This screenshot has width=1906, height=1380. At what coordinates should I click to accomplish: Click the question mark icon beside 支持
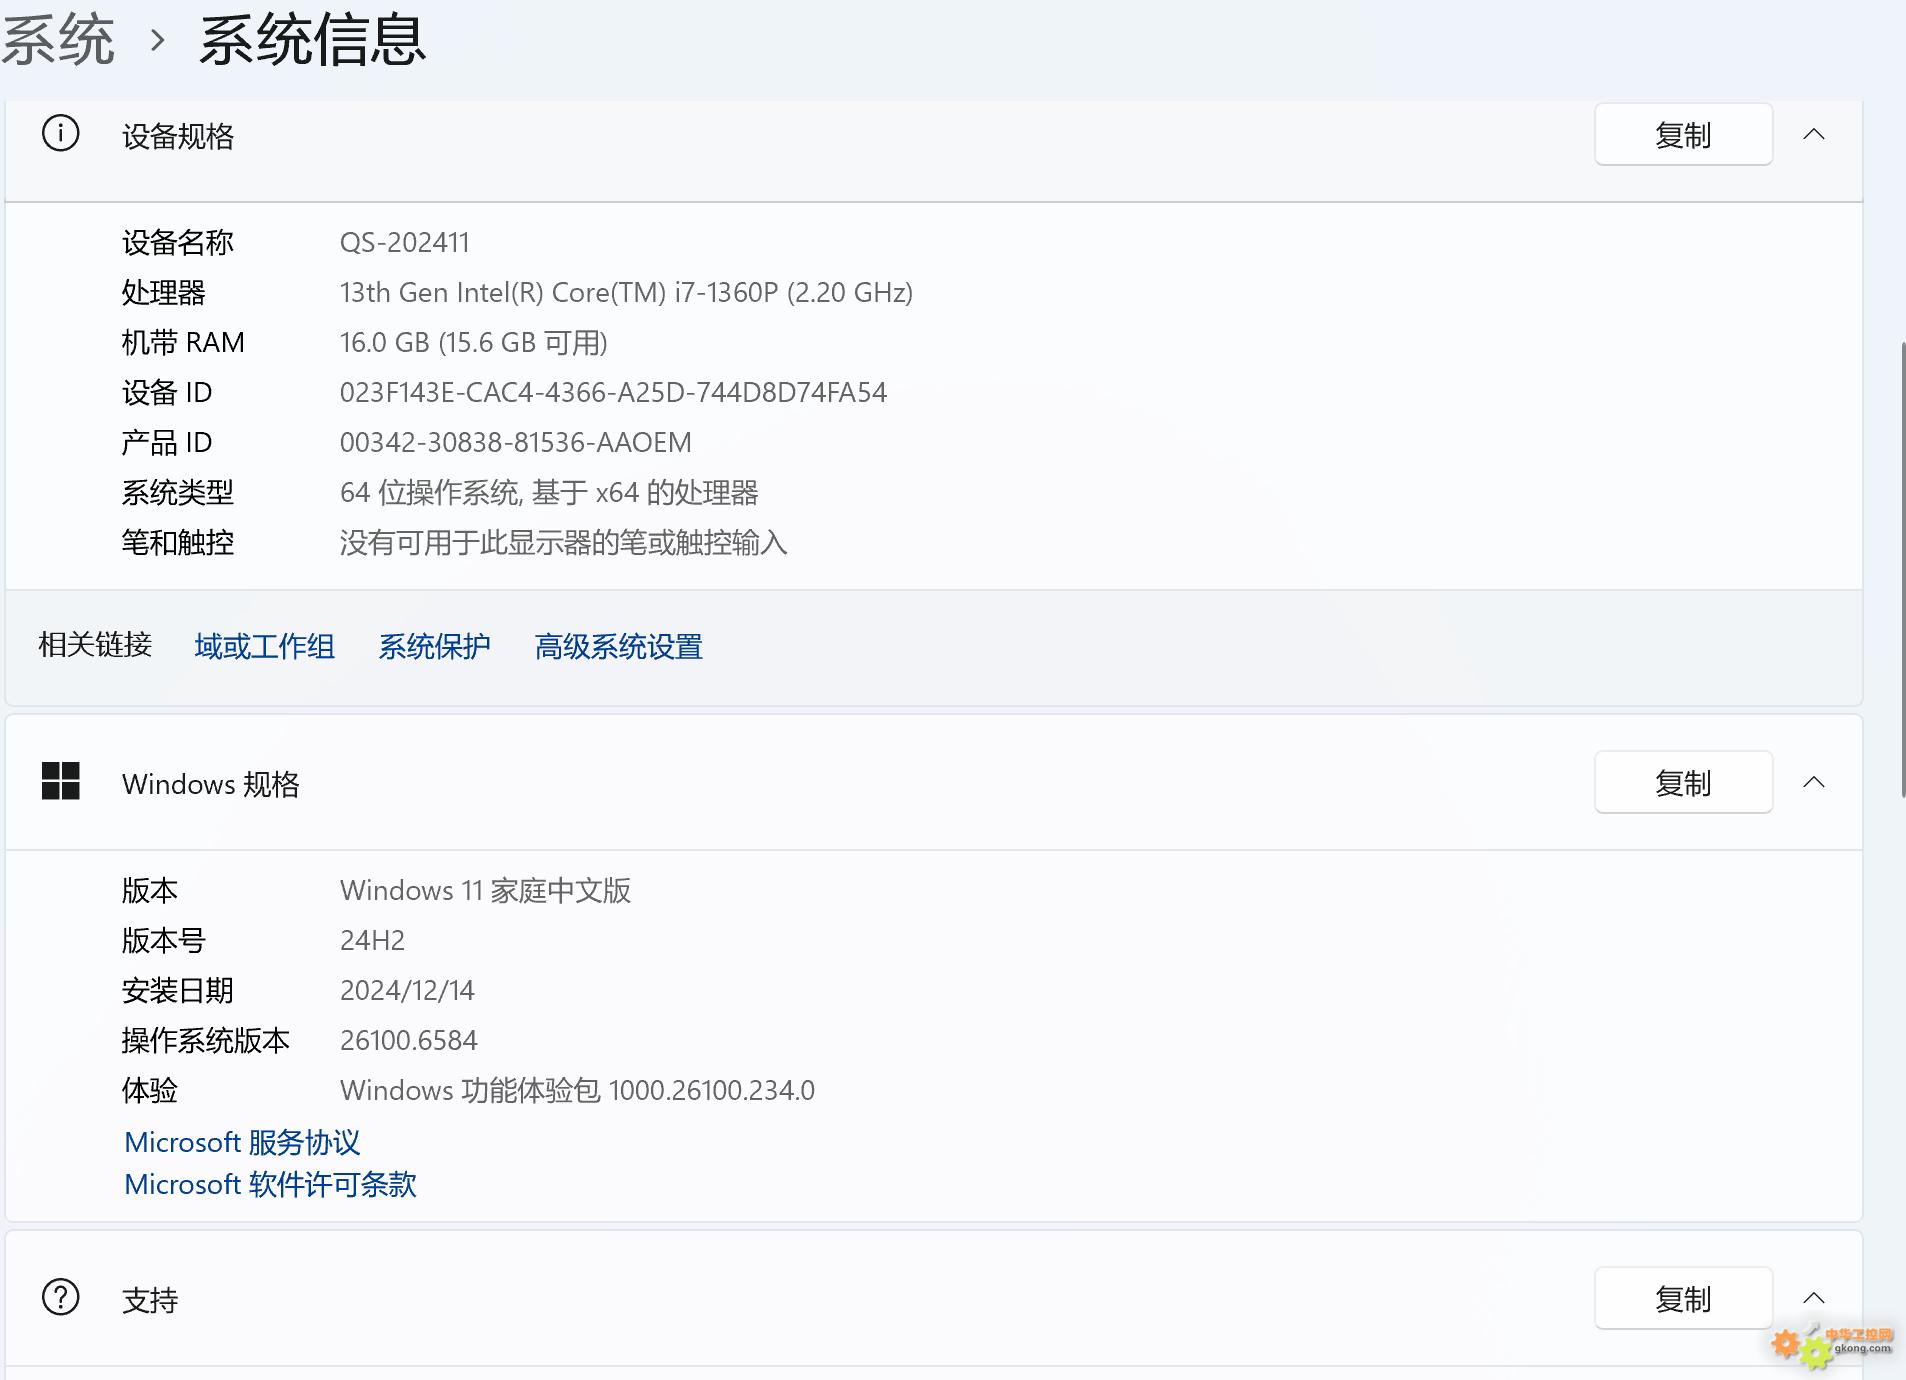click(x=60, y=1297)
